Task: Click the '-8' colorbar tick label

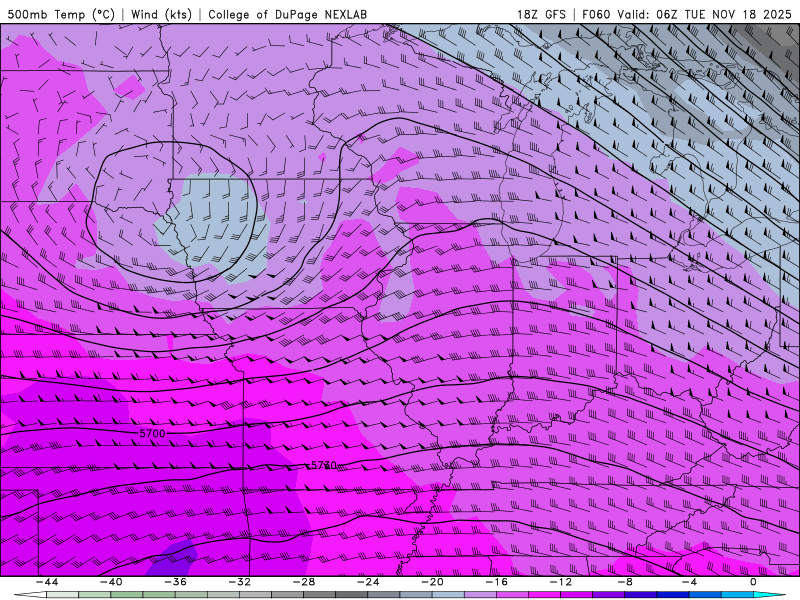Action: pos(625,582)
